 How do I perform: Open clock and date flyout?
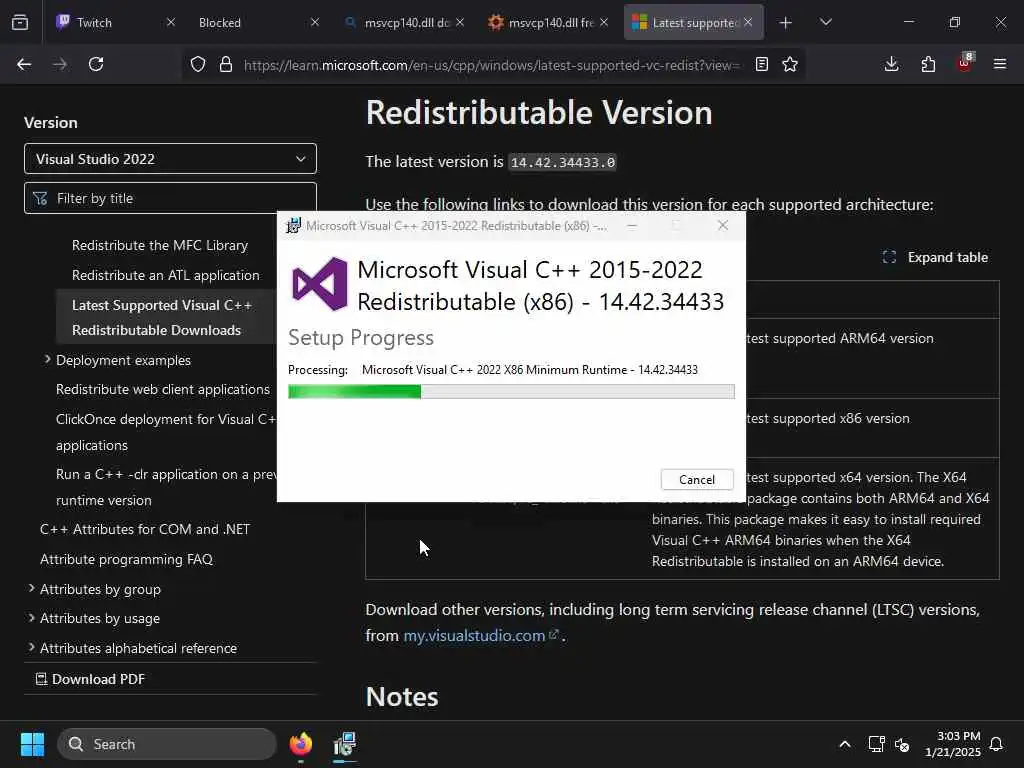[953, 744]
